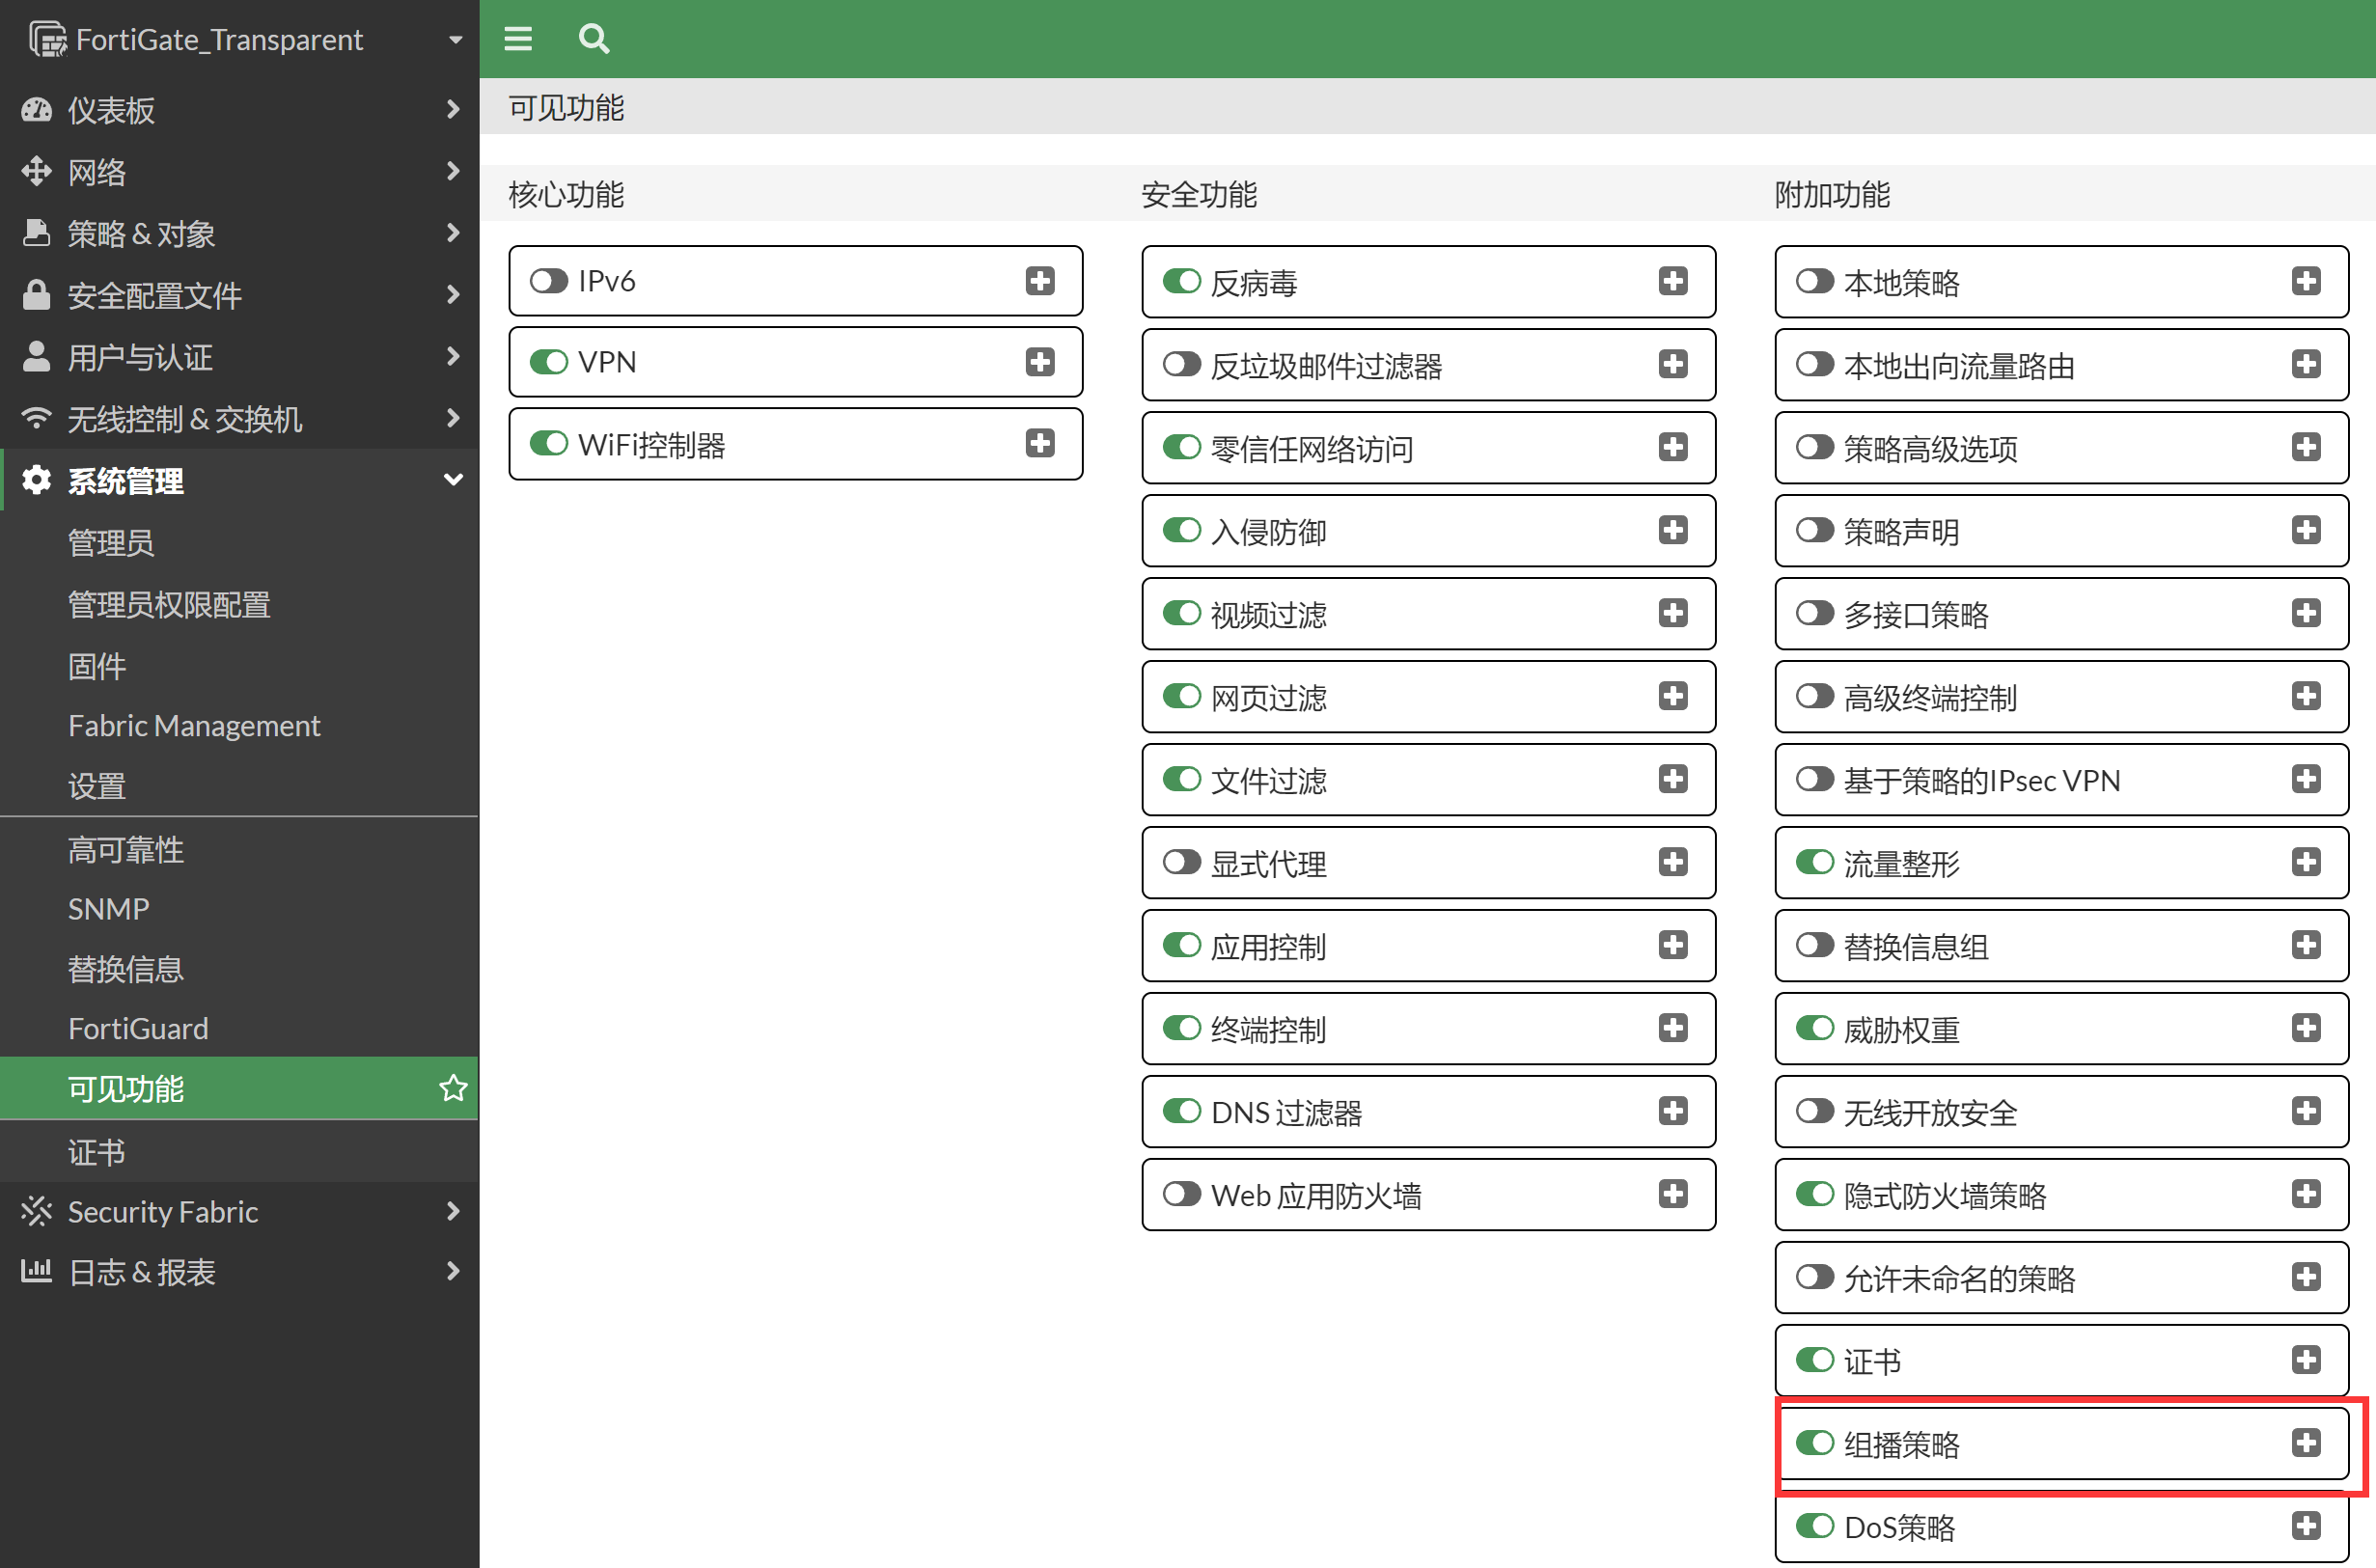Click the hamburger menu icon in header
This screenshot has width=2376, height=1568.
coord(517,39)
